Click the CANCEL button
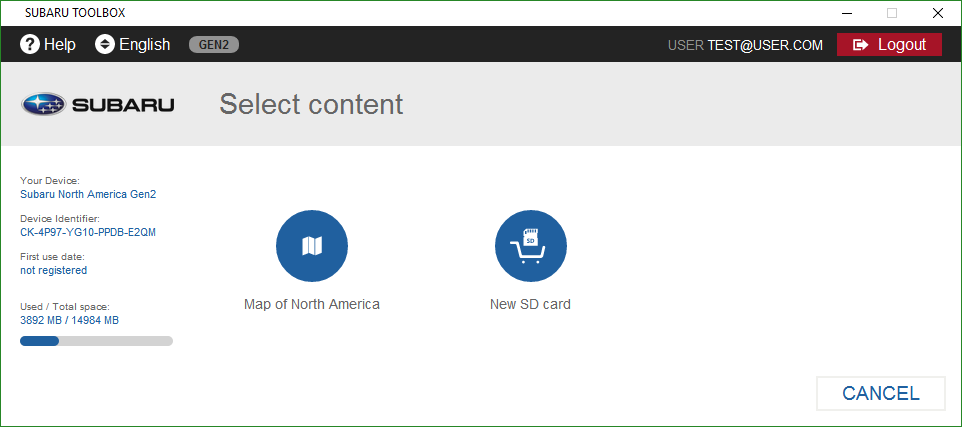The width and height of the screenshot is (962, 427). pos(880,393)
